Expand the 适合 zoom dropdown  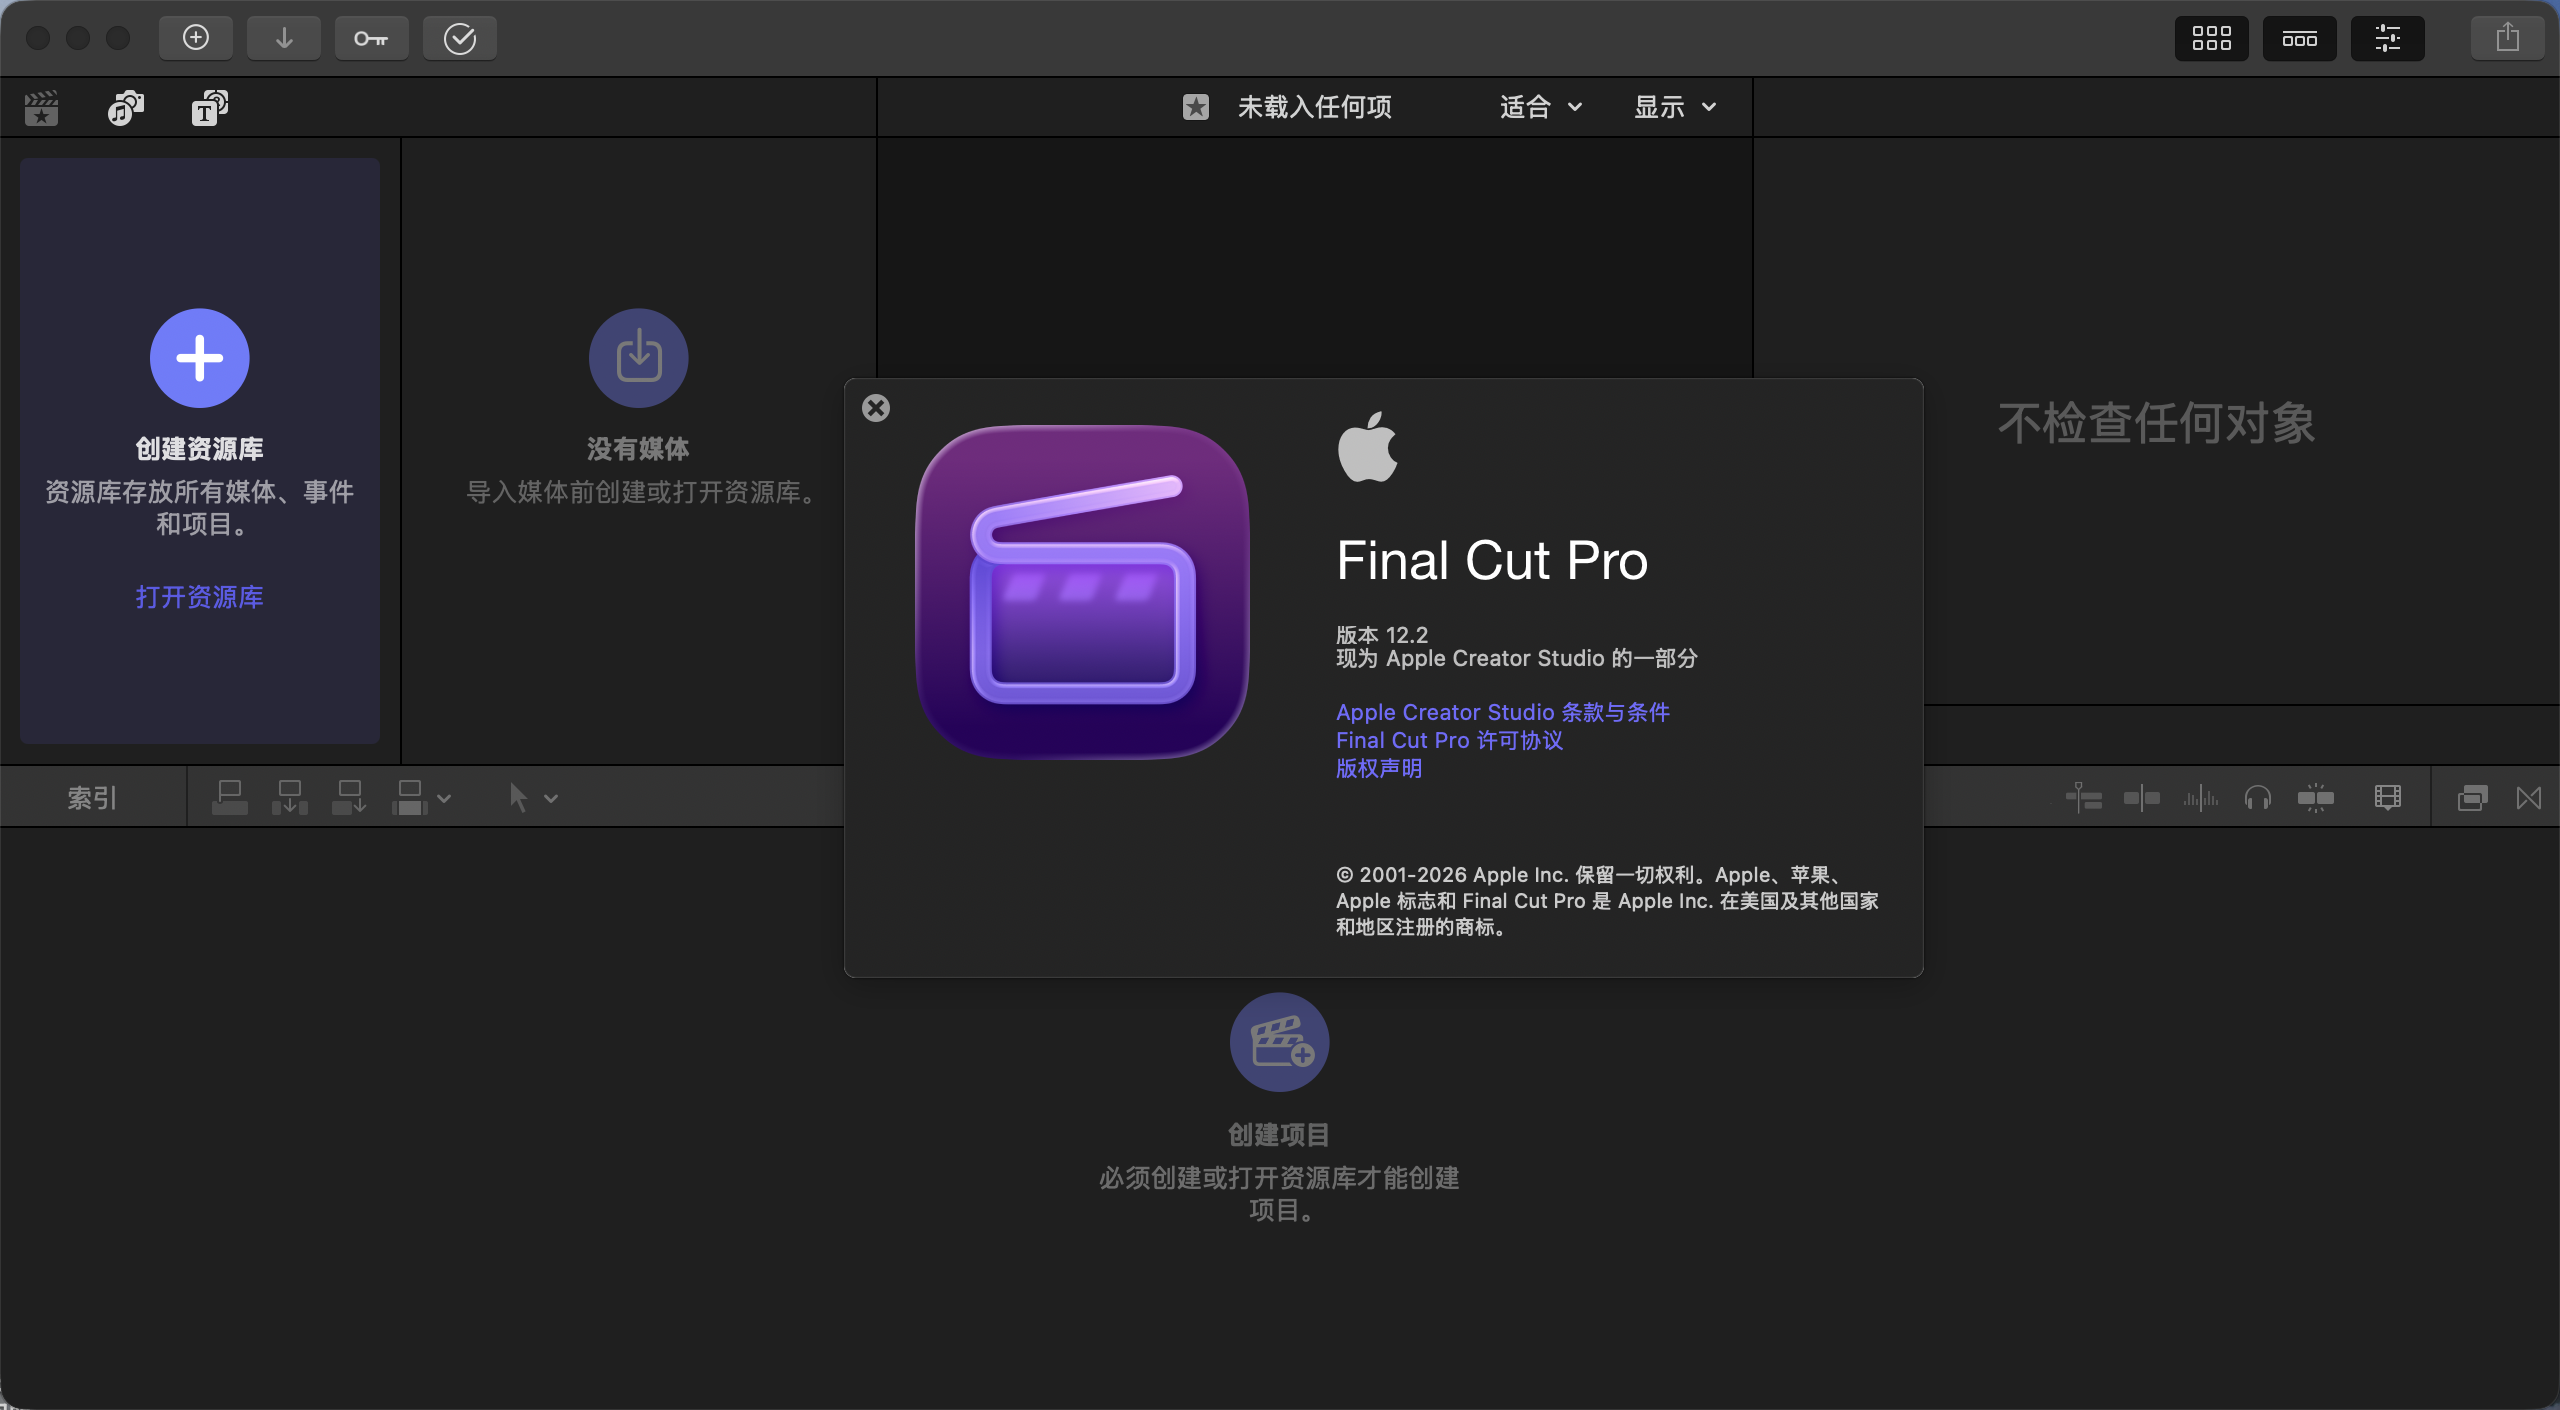tap(1540, 107)
